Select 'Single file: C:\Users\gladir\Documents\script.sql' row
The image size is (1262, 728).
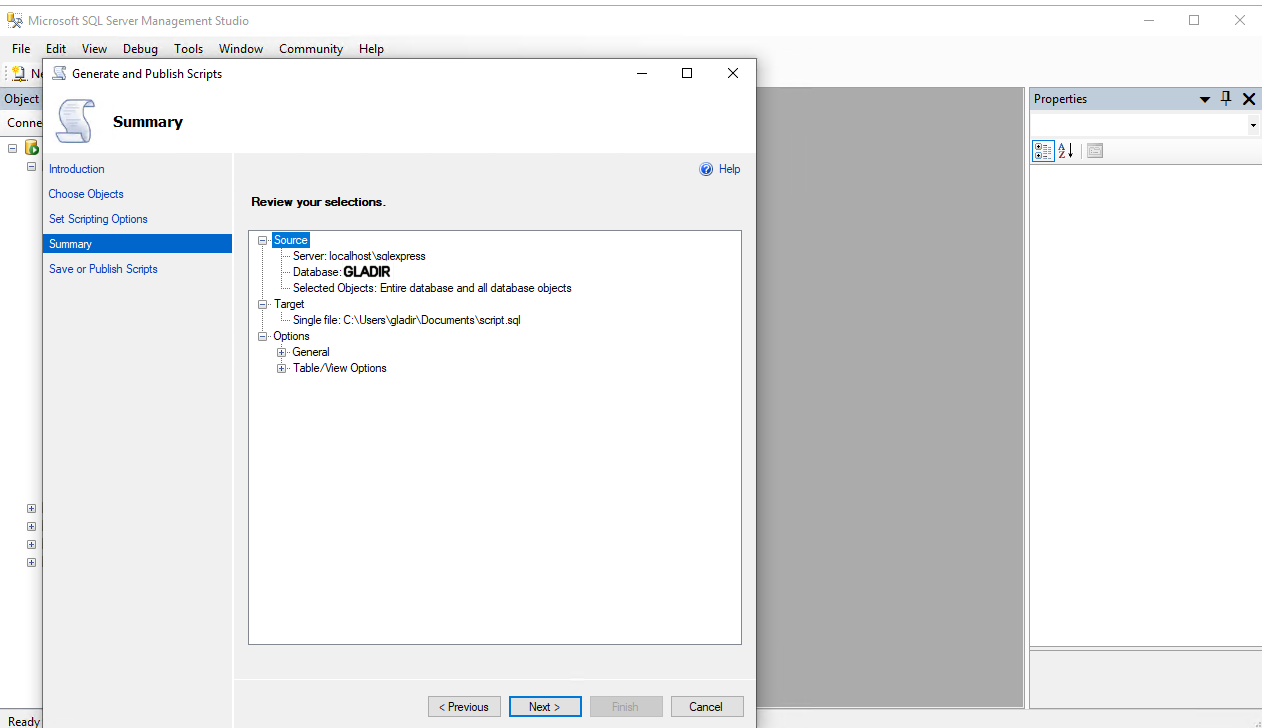point(406,320)
